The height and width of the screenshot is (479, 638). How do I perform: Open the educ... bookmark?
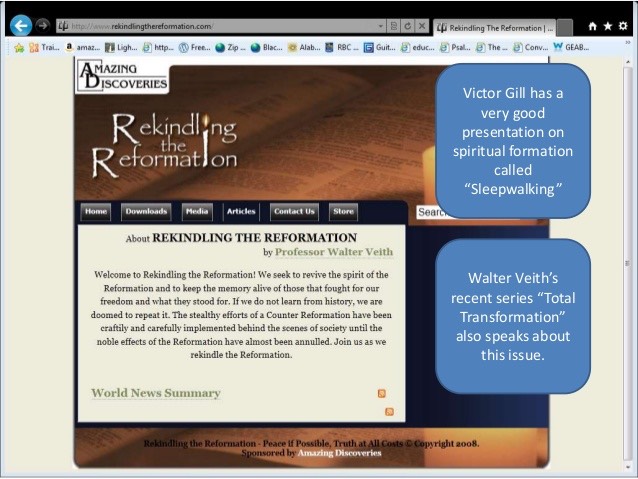pos(417,48)
